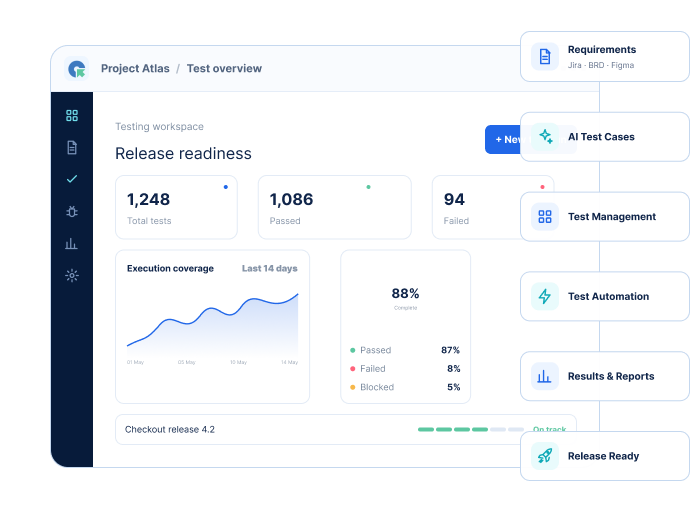Open the document icon in the sidebar

click(72, 147)
